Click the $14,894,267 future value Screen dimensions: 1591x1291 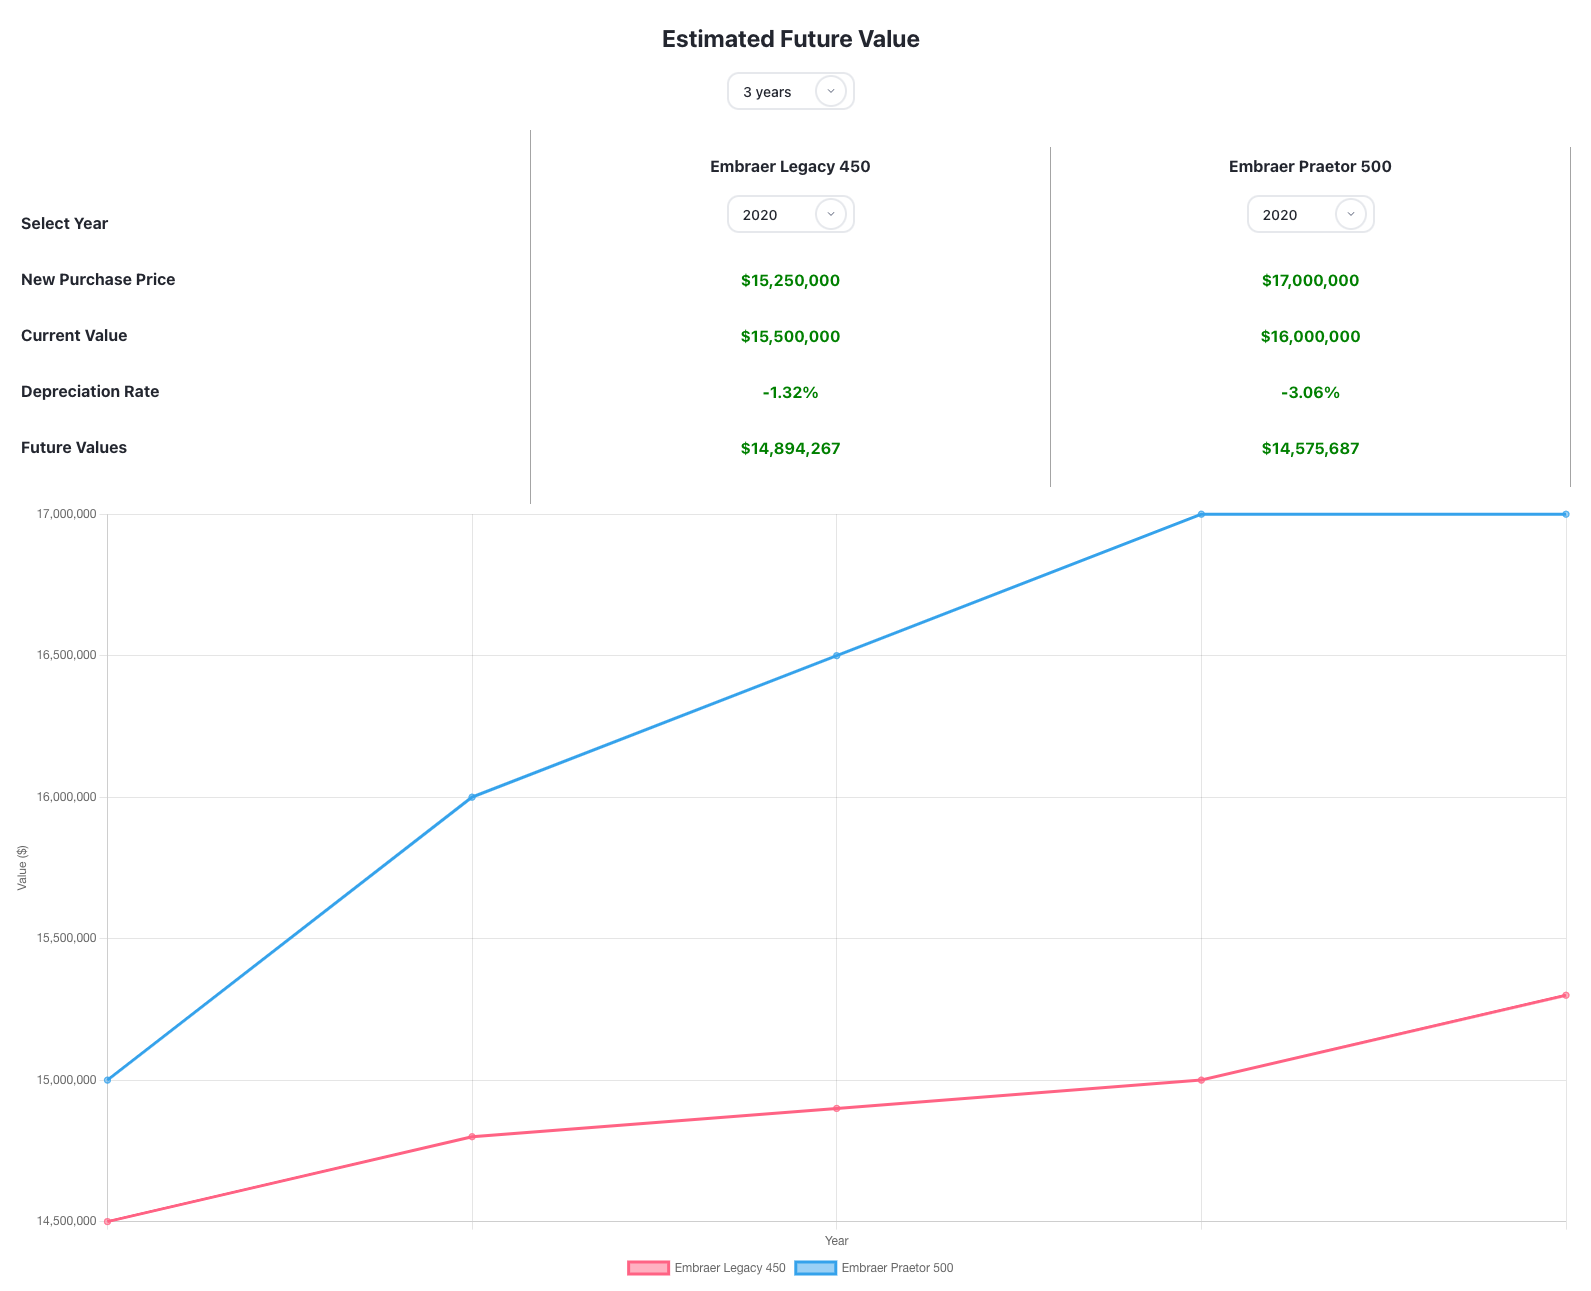click(x=790, y=448)
